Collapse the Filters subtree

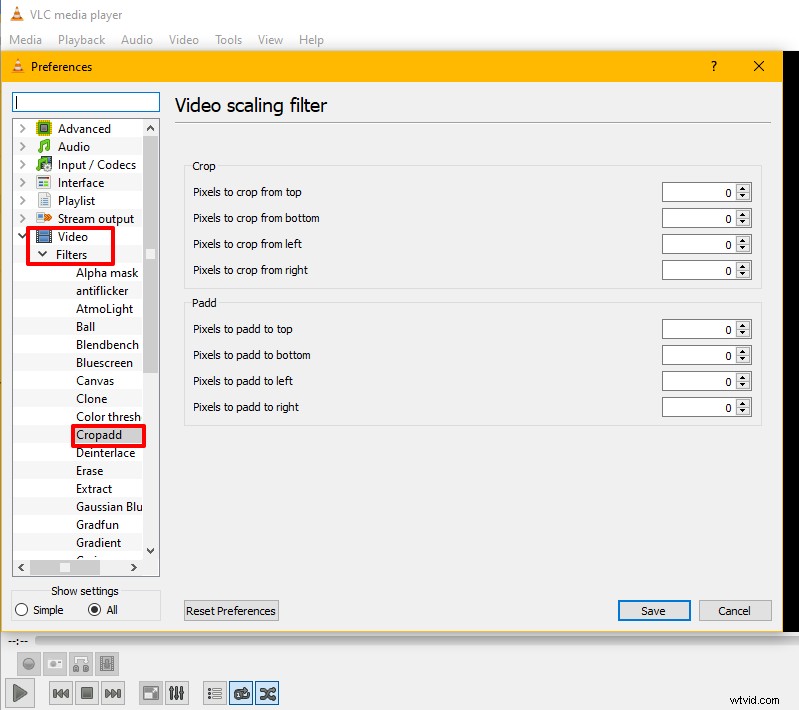point(43,254)
